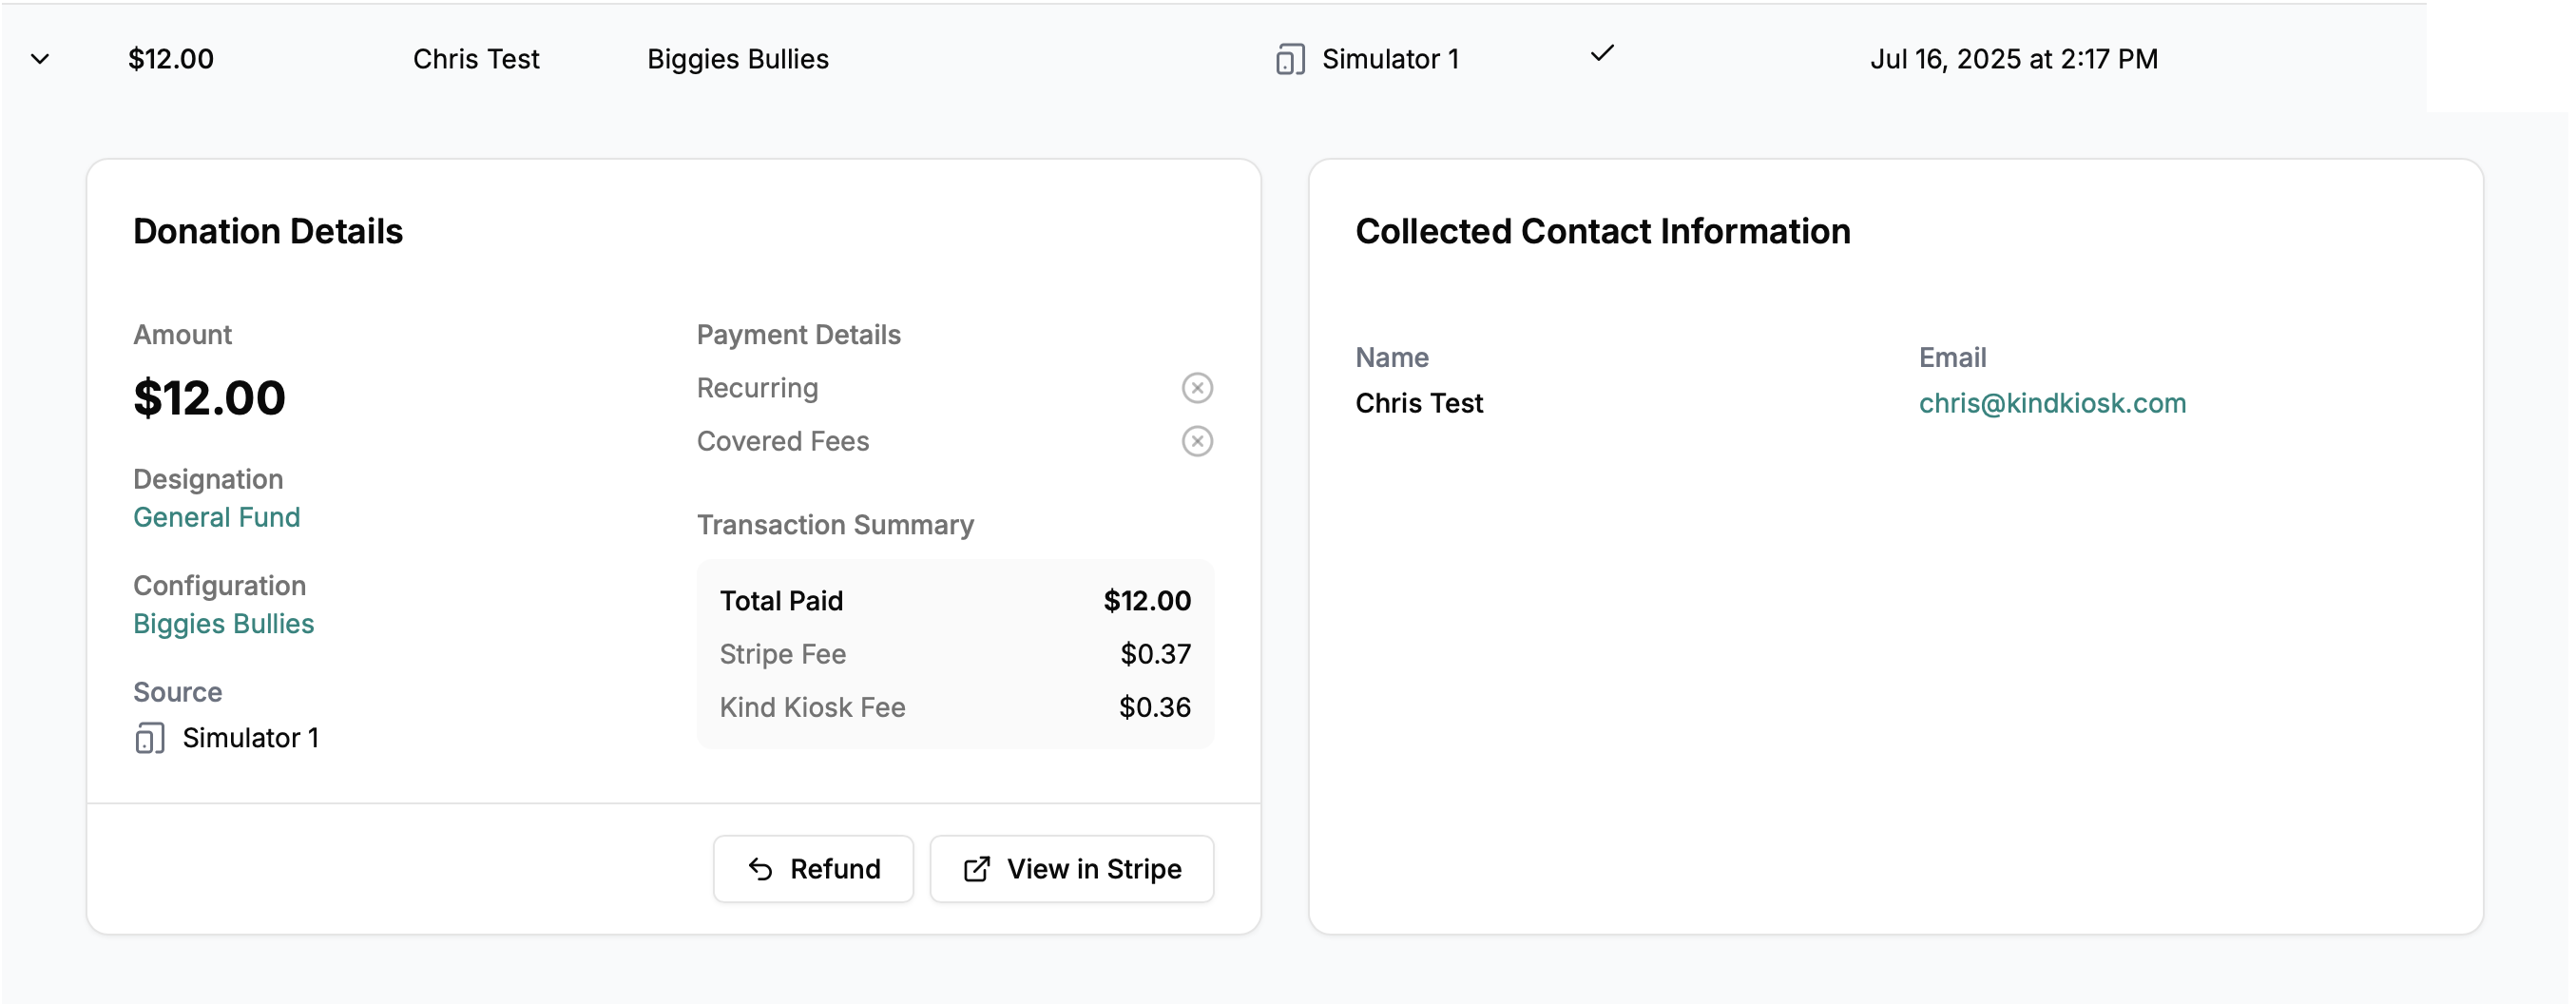Click the checkmark status icon in row
The image size is (2576, 1004).
click(1602, 54)
